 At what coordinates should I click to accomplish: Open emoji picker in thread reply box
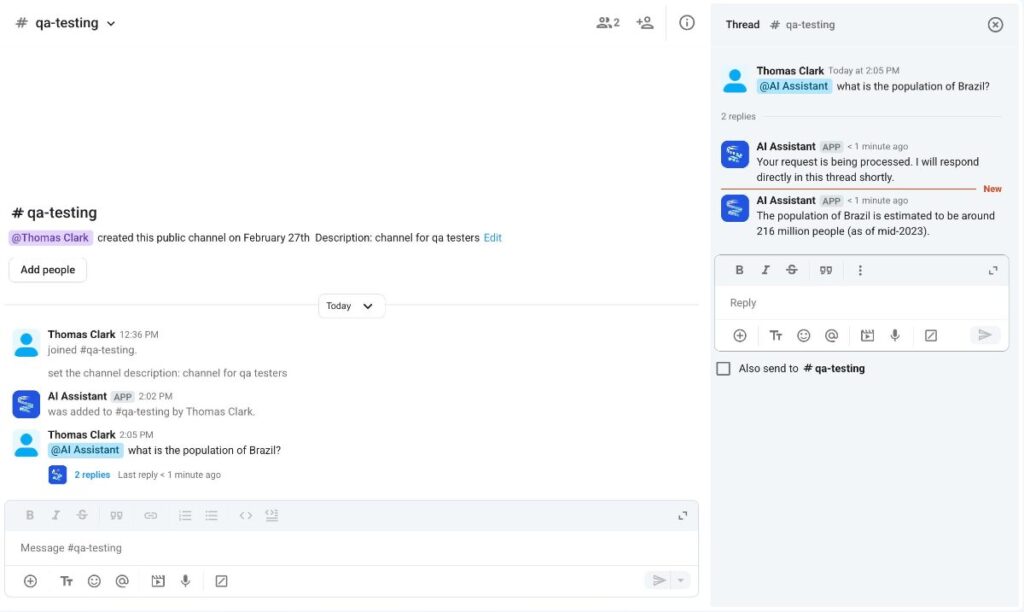pyautogui.click(x=803, y=336)
